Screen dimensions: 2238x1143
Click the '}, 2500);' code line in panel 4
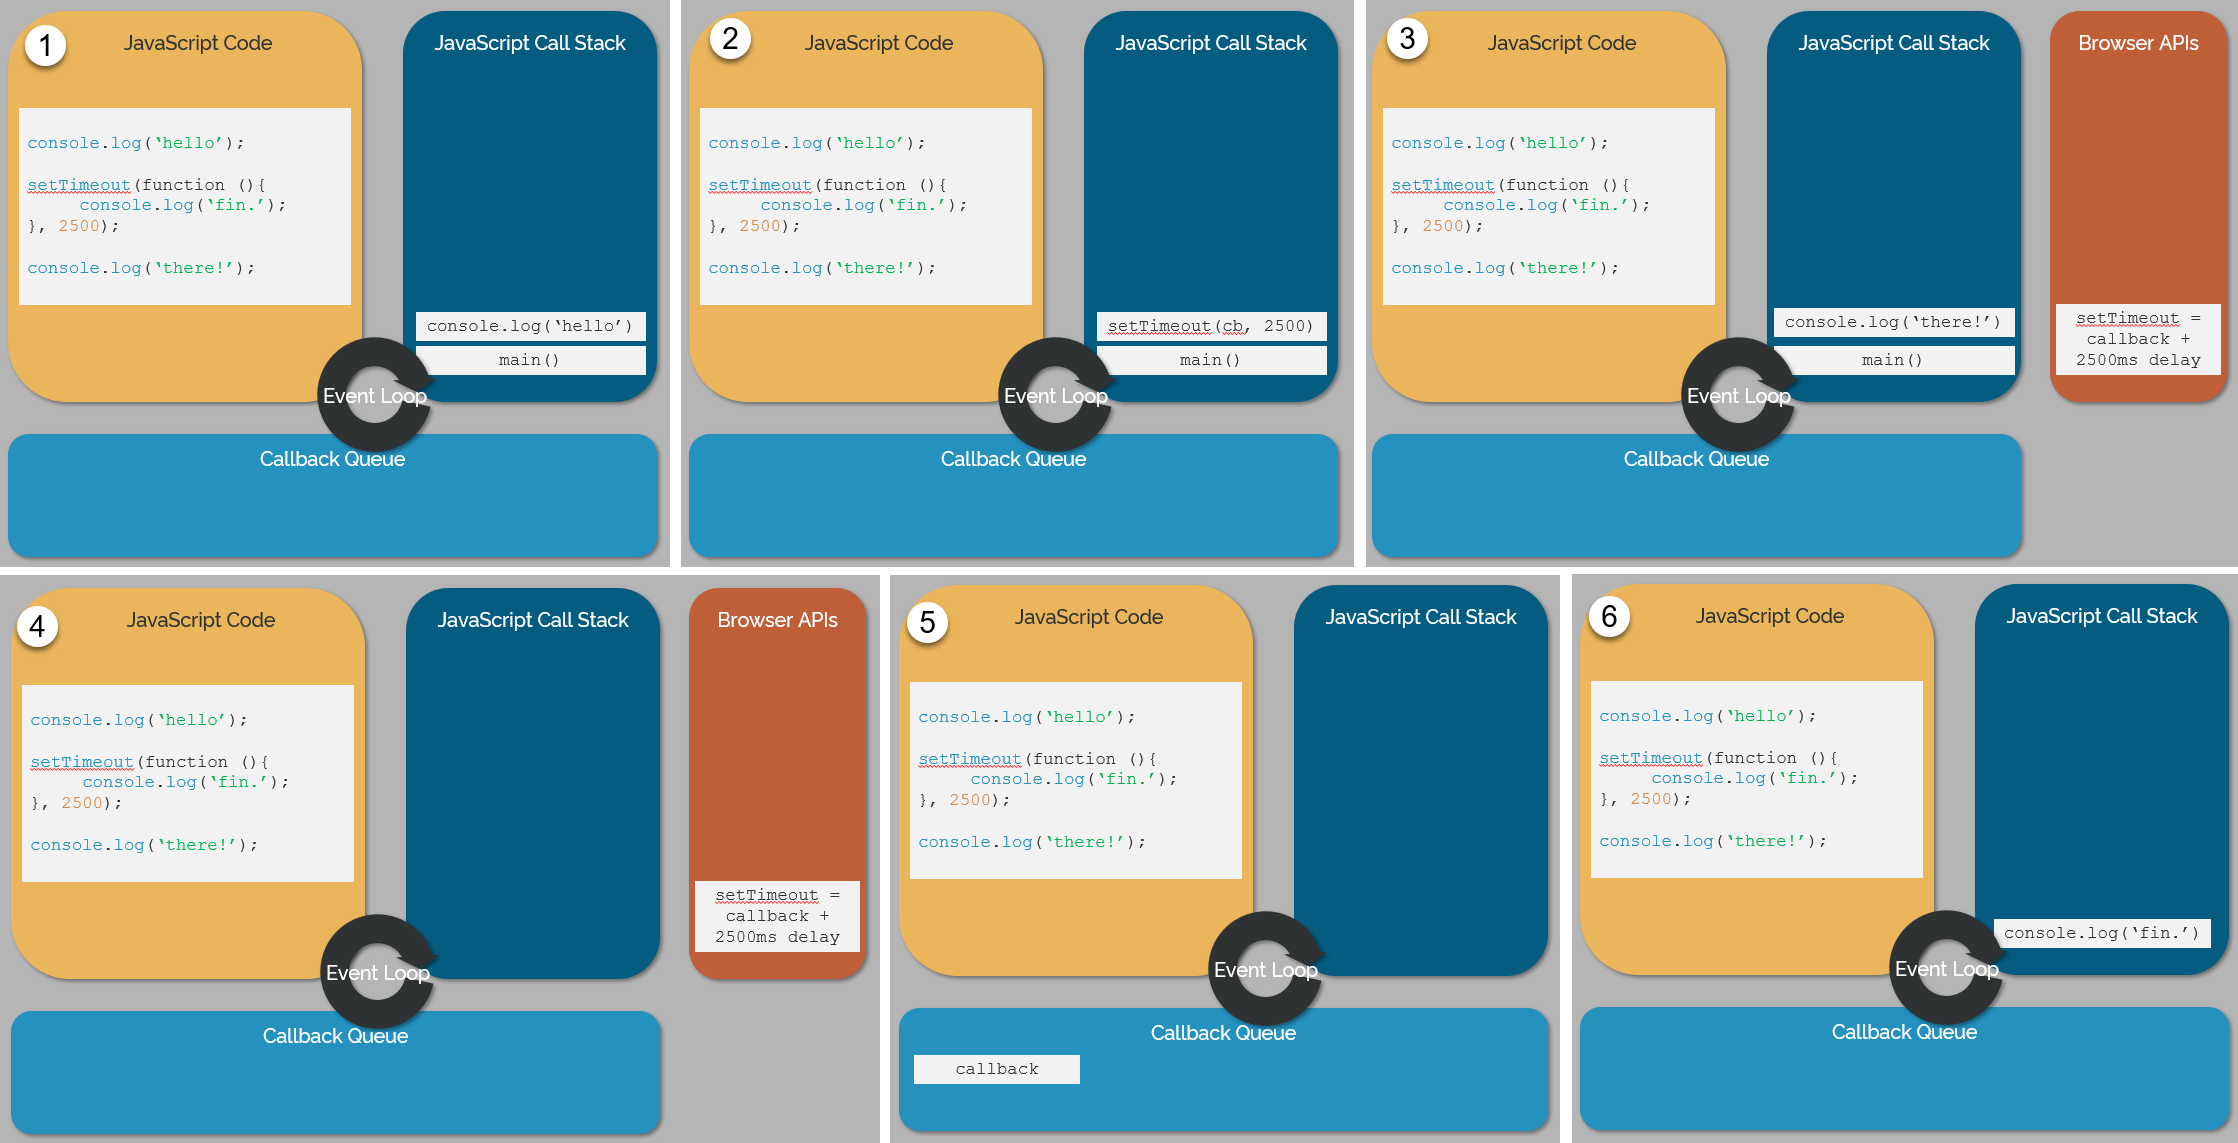pyautogui.click(x=76, y=803)
